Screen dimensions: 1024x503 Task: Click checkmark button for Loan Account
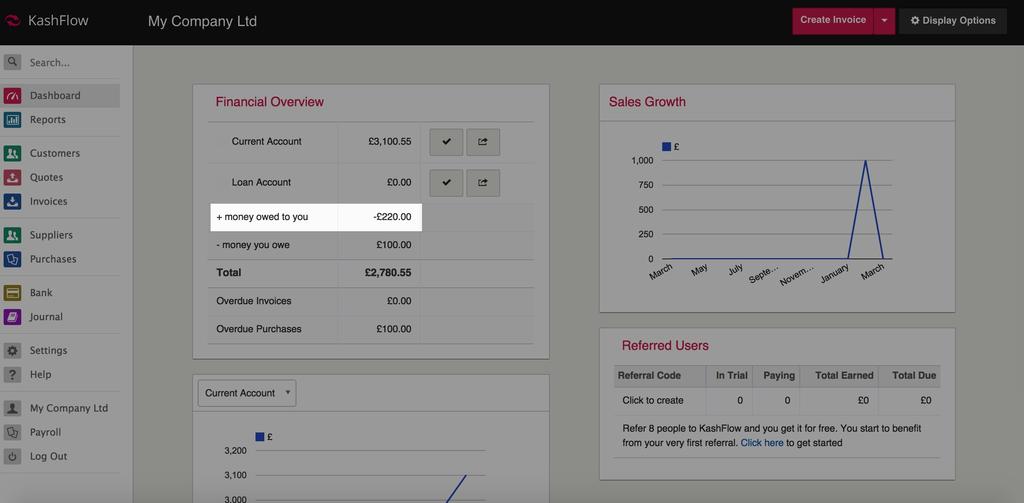click(x=446, y=183)
